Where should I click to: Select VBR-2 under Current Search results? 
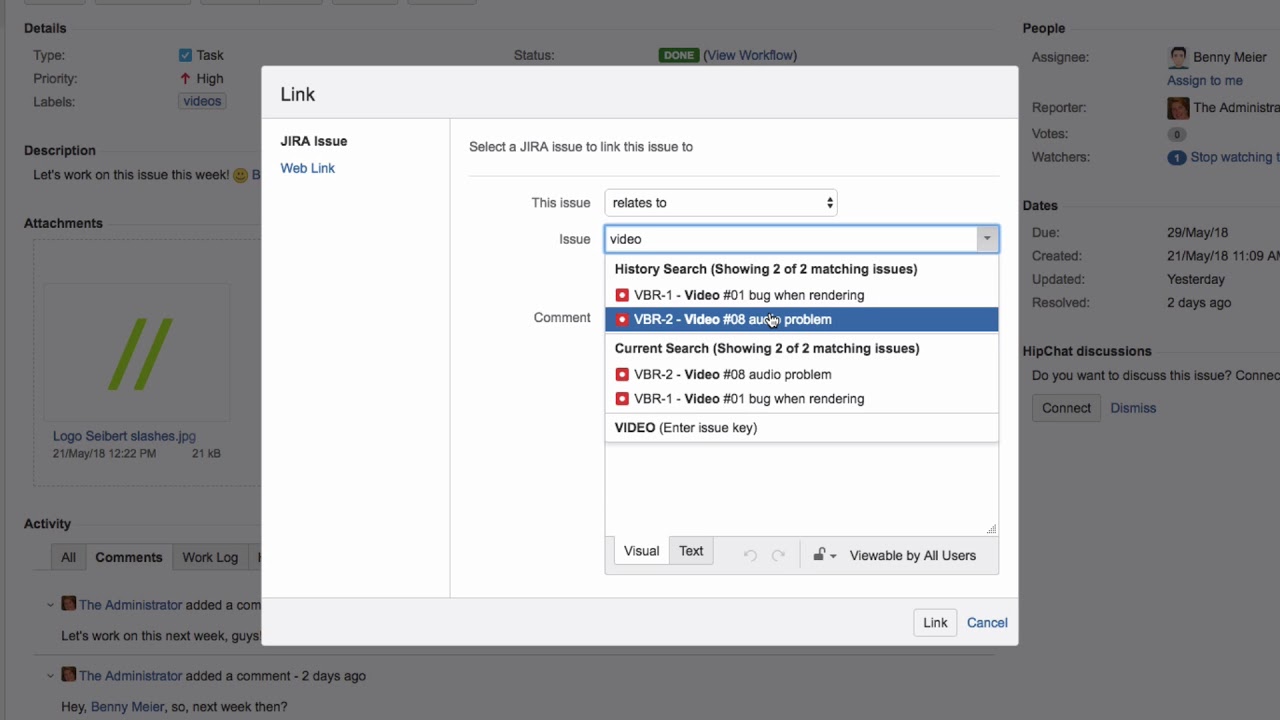coord(801,374)
